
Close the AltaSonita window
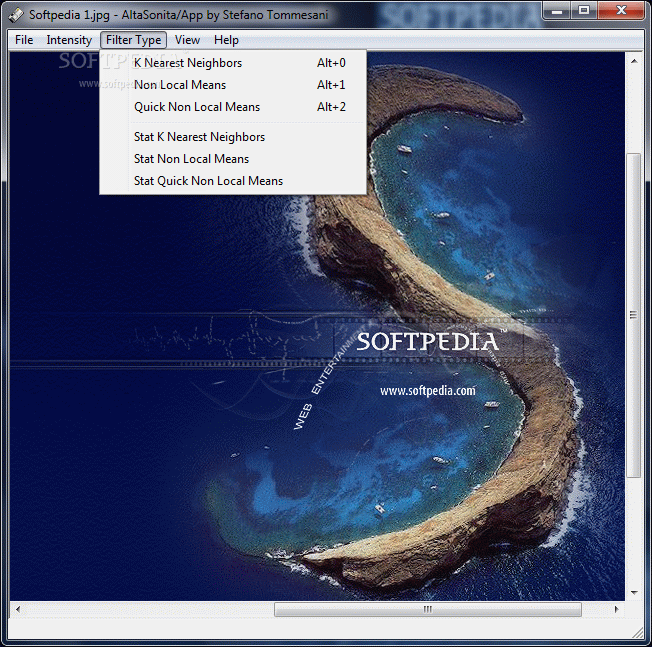(x=621, y=10)
